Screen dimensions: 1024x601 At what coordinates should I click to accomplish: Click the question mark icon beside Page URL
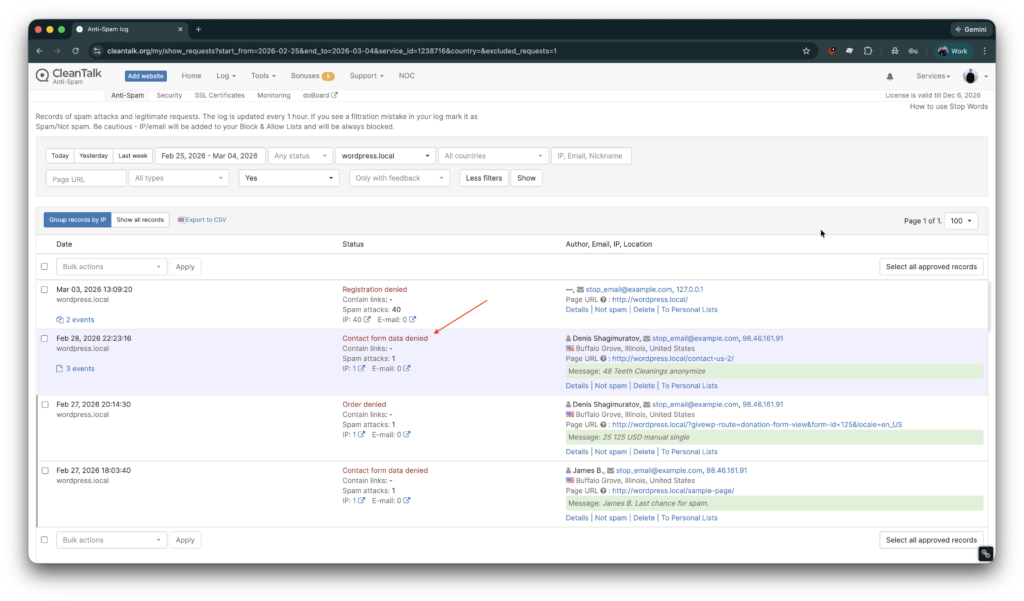click(x=604, y=299)
